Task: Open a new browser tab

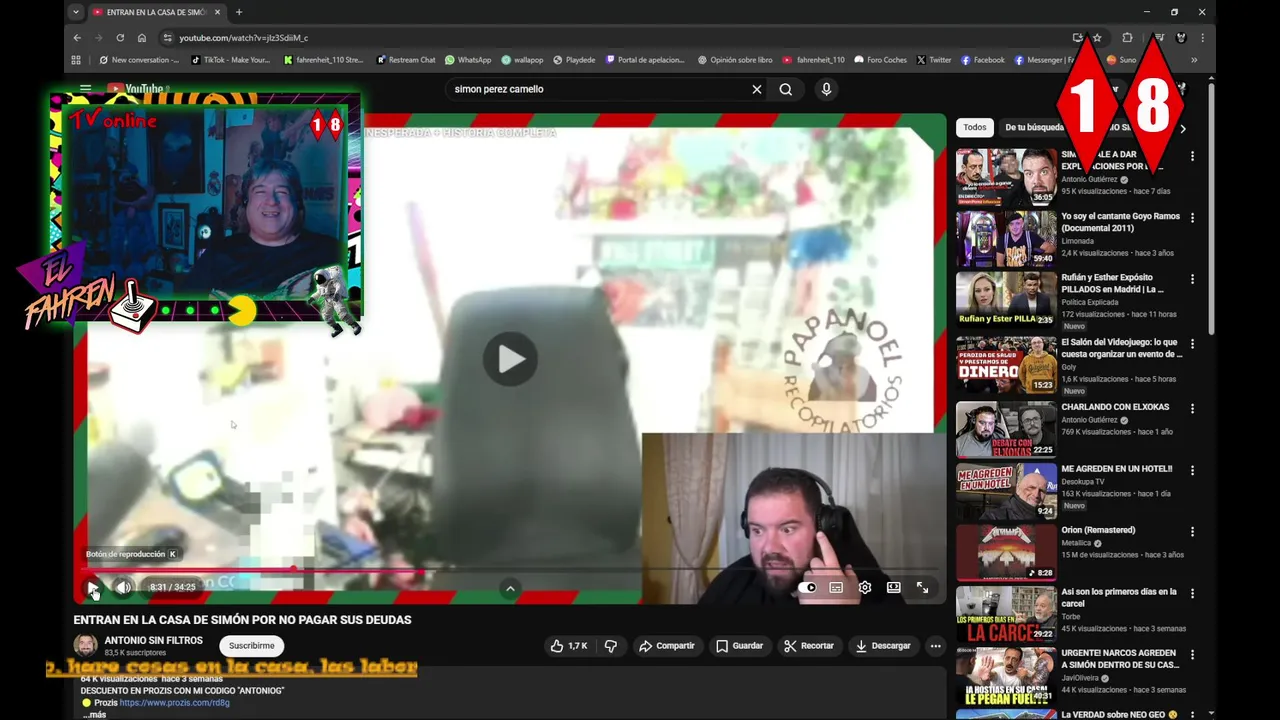Action: [x=238, y=12]
